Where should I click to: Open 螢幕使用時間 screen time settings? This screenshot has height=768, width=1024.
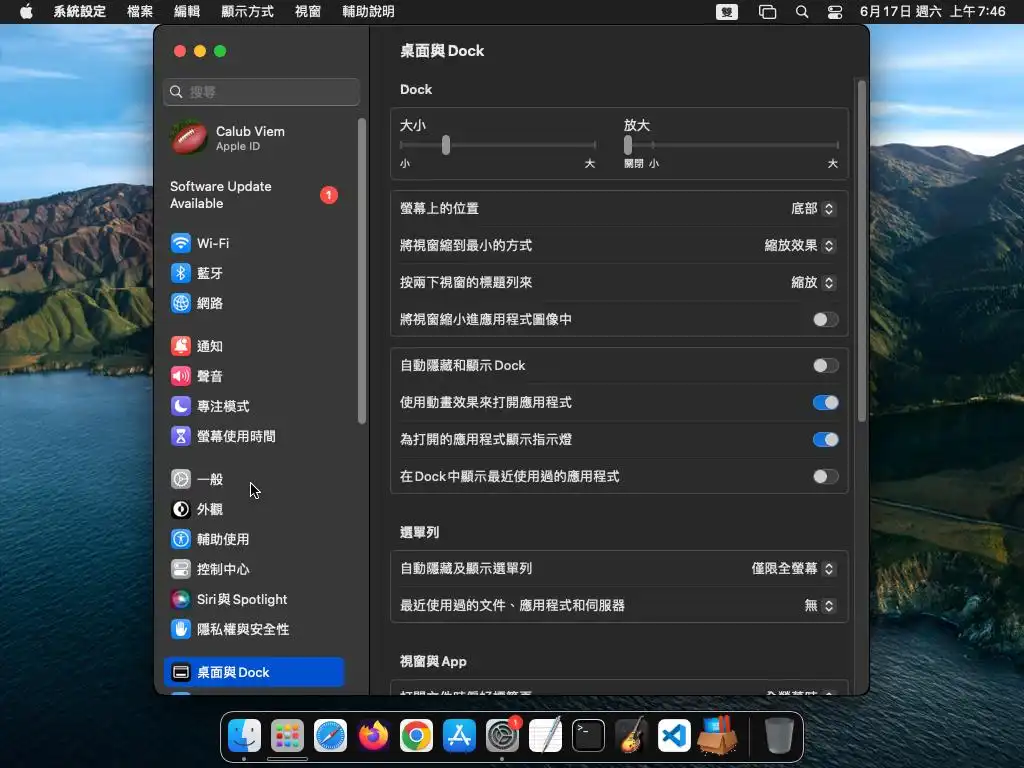coord(255,436)
